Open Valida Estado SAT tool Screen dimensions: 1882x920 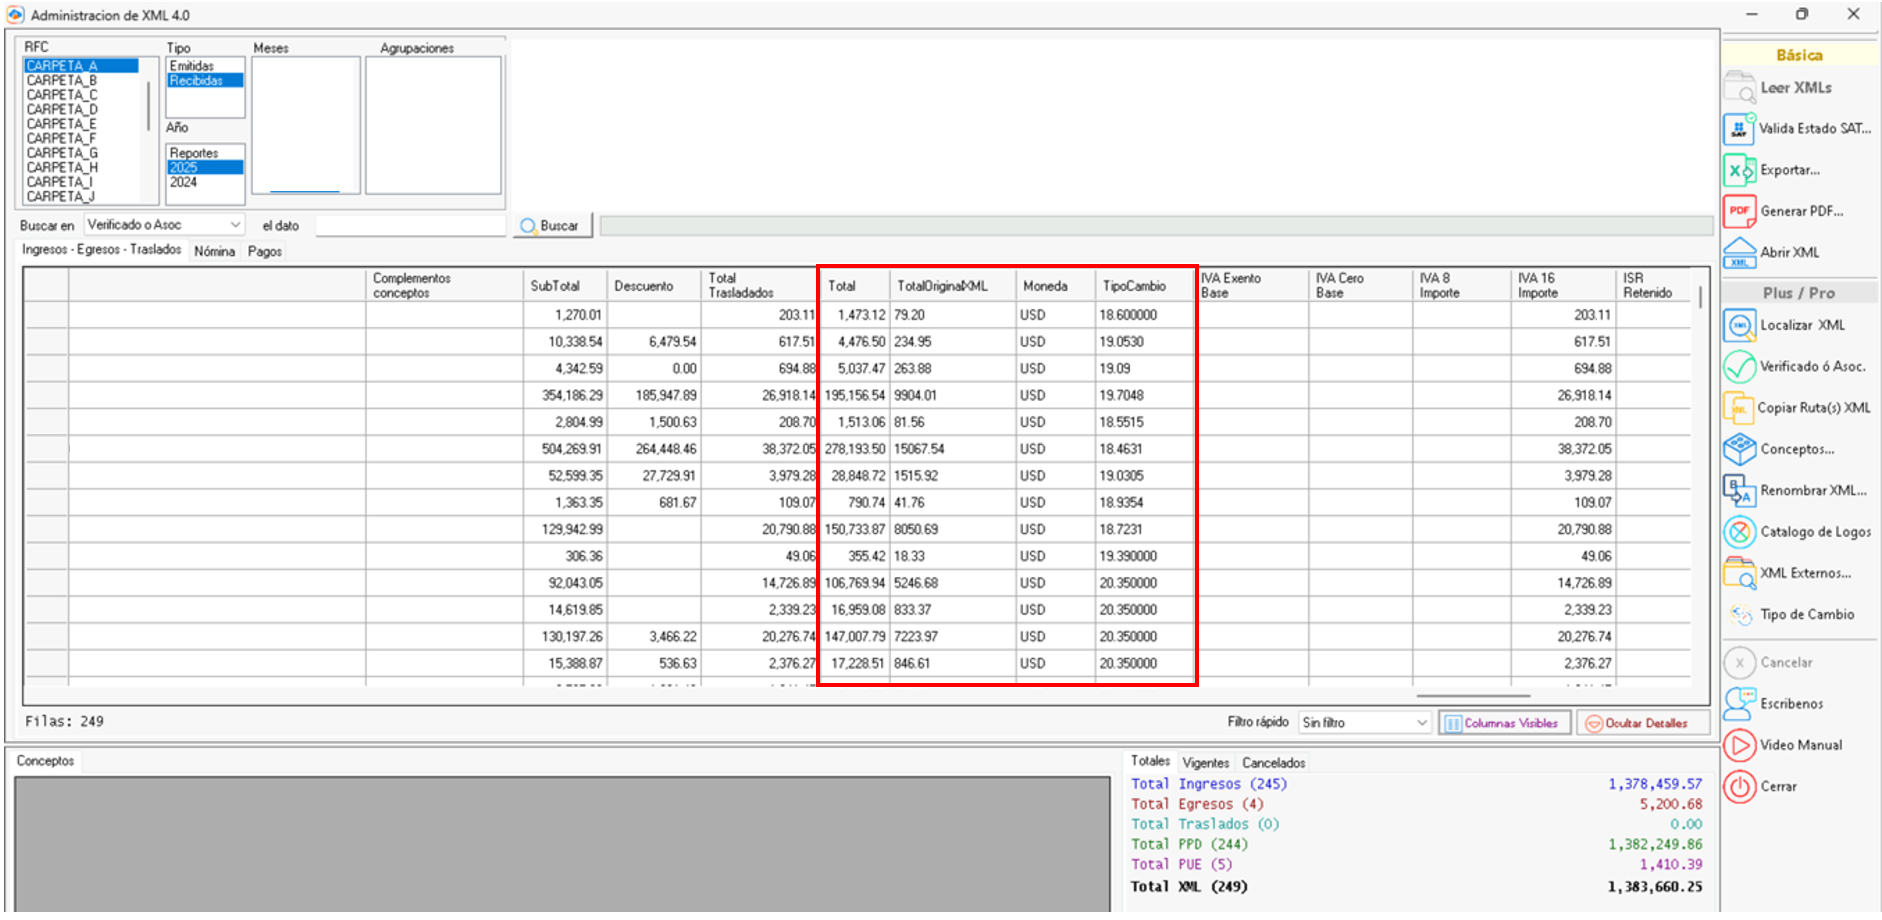pyautogui.click(x=1740, y=129)
